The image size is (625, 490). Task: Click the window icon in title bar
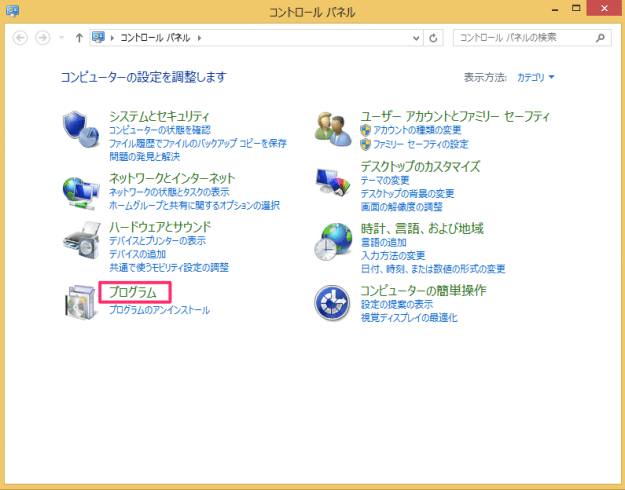click(x=12, y=11)
